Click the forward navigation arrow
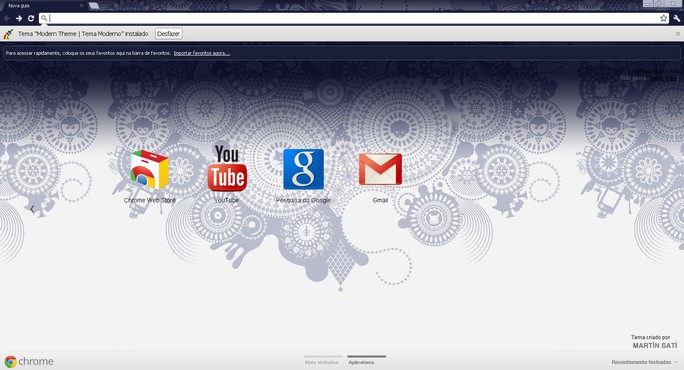This screenshot has height=370, width=684. 19,18
